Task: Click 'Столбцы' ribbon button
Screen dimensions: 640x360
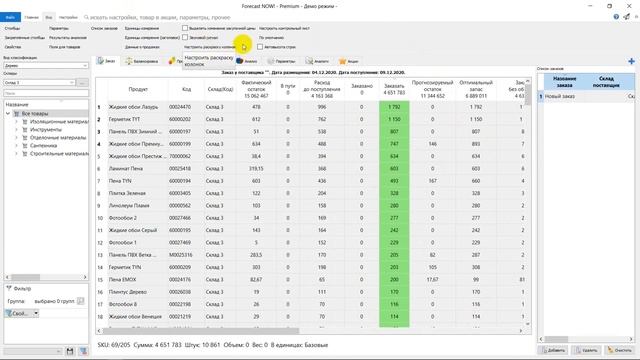Action: tap(12, 29)
